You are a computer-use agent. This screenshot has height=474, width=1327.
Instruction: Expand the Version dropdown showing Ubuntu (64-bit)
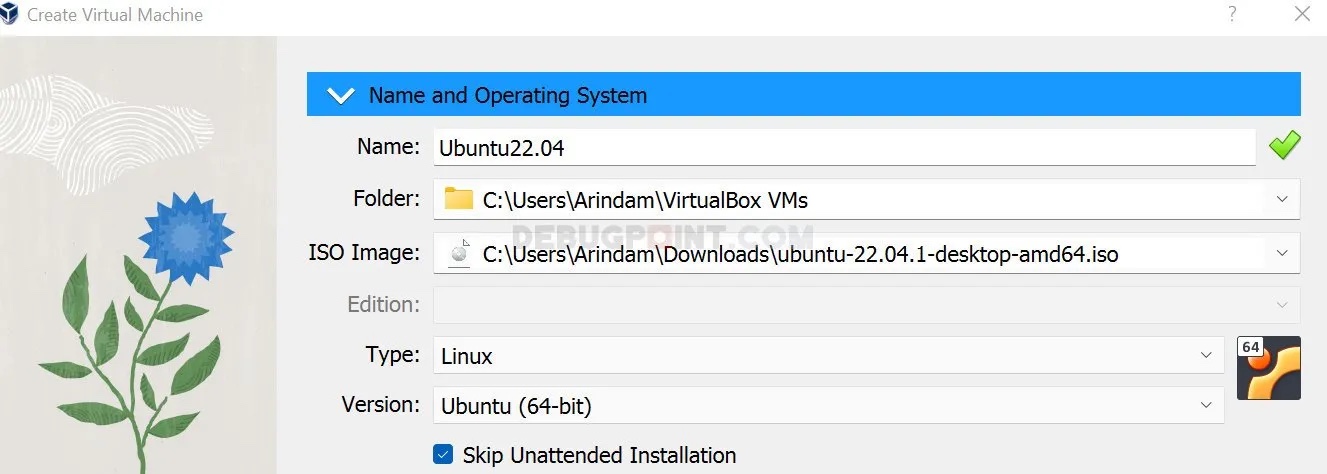[1206, 405]
